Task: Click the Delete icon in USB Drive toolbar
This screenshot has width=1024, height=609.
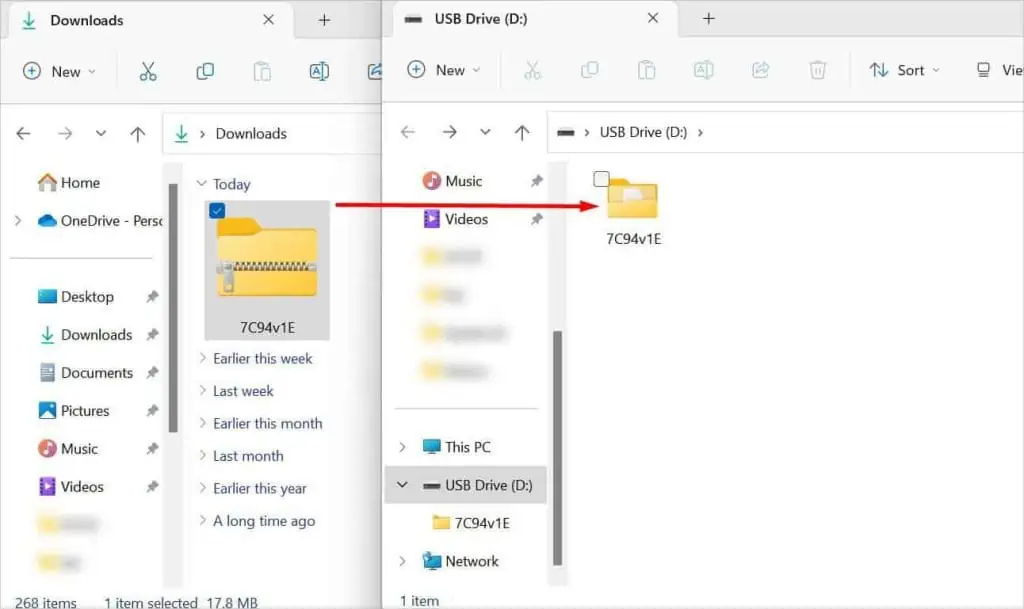Action: coord(818,70)
